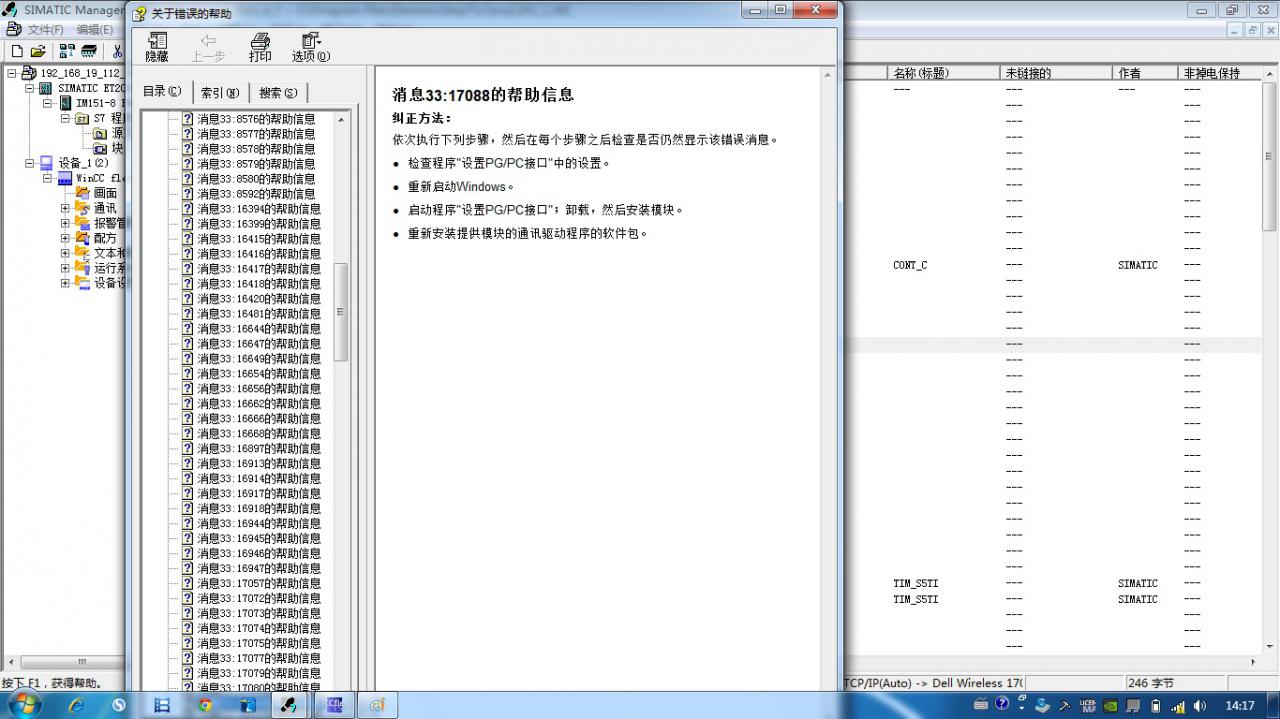Click the Open project folder icon

(38, 51)
